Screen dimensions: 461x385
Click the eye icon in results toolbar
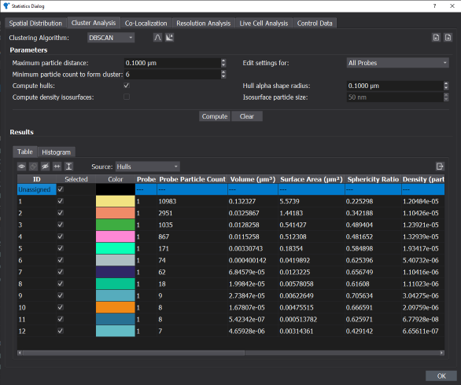coord(22,166)
